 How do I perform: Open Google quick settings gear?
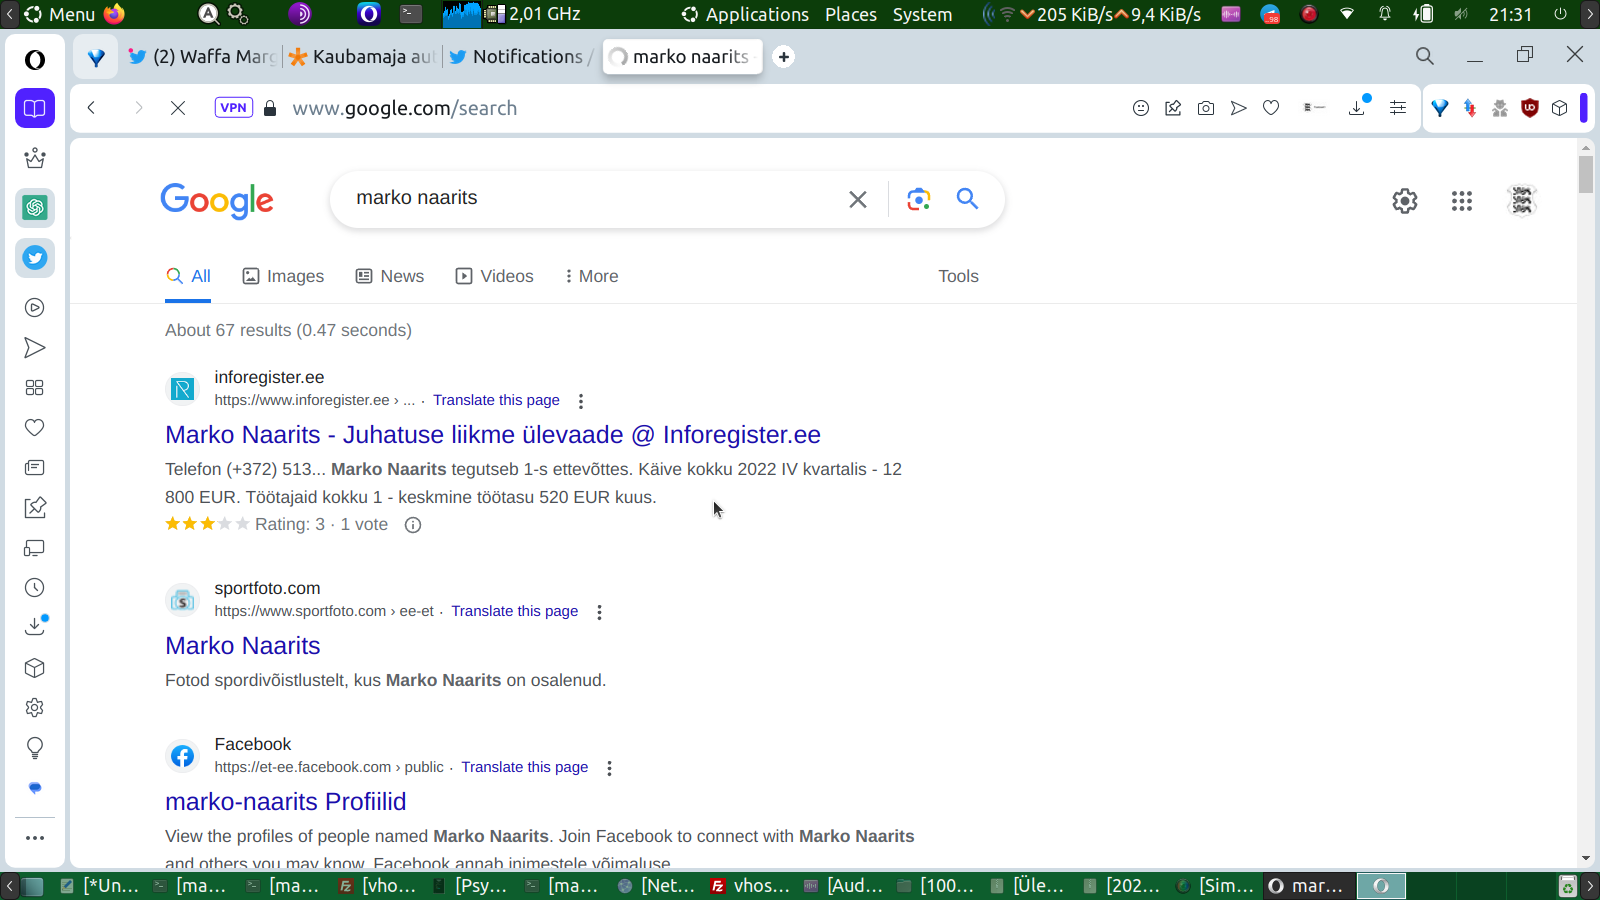click(x=1405, y=201)
